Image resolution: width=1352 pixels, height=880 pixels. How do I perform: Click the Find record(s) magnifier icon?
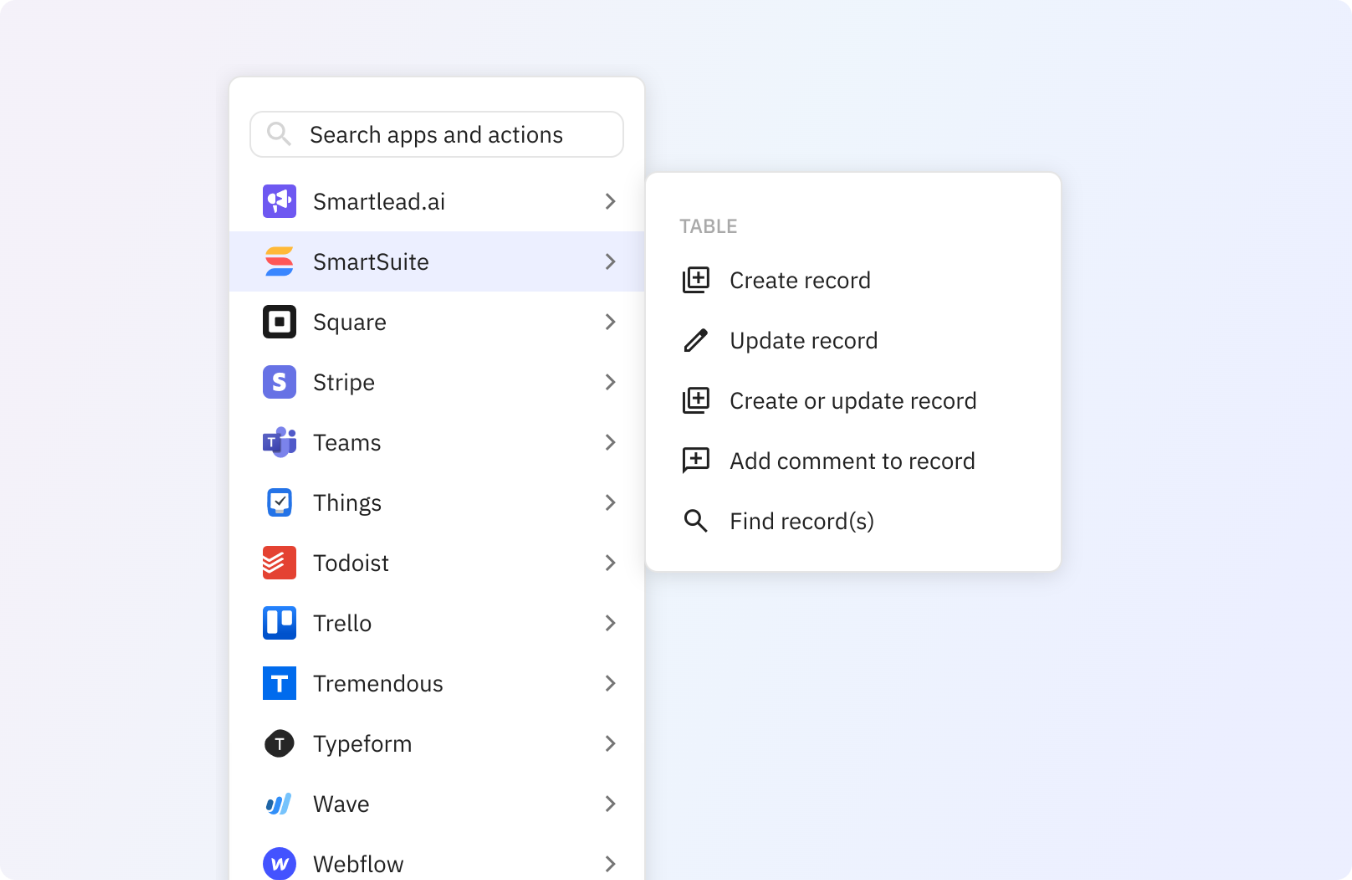pos(696,521)
